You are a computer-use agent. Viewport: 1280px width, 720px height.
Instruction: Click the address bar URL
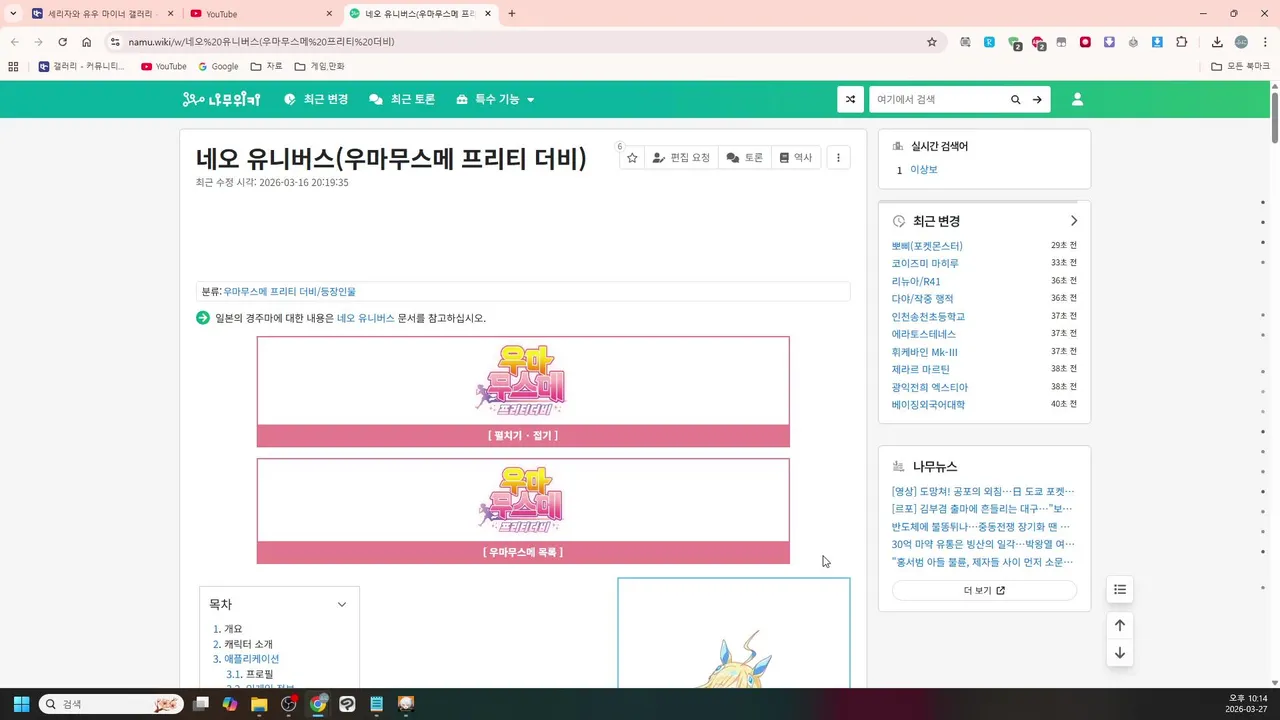click(x=261, y=42)
